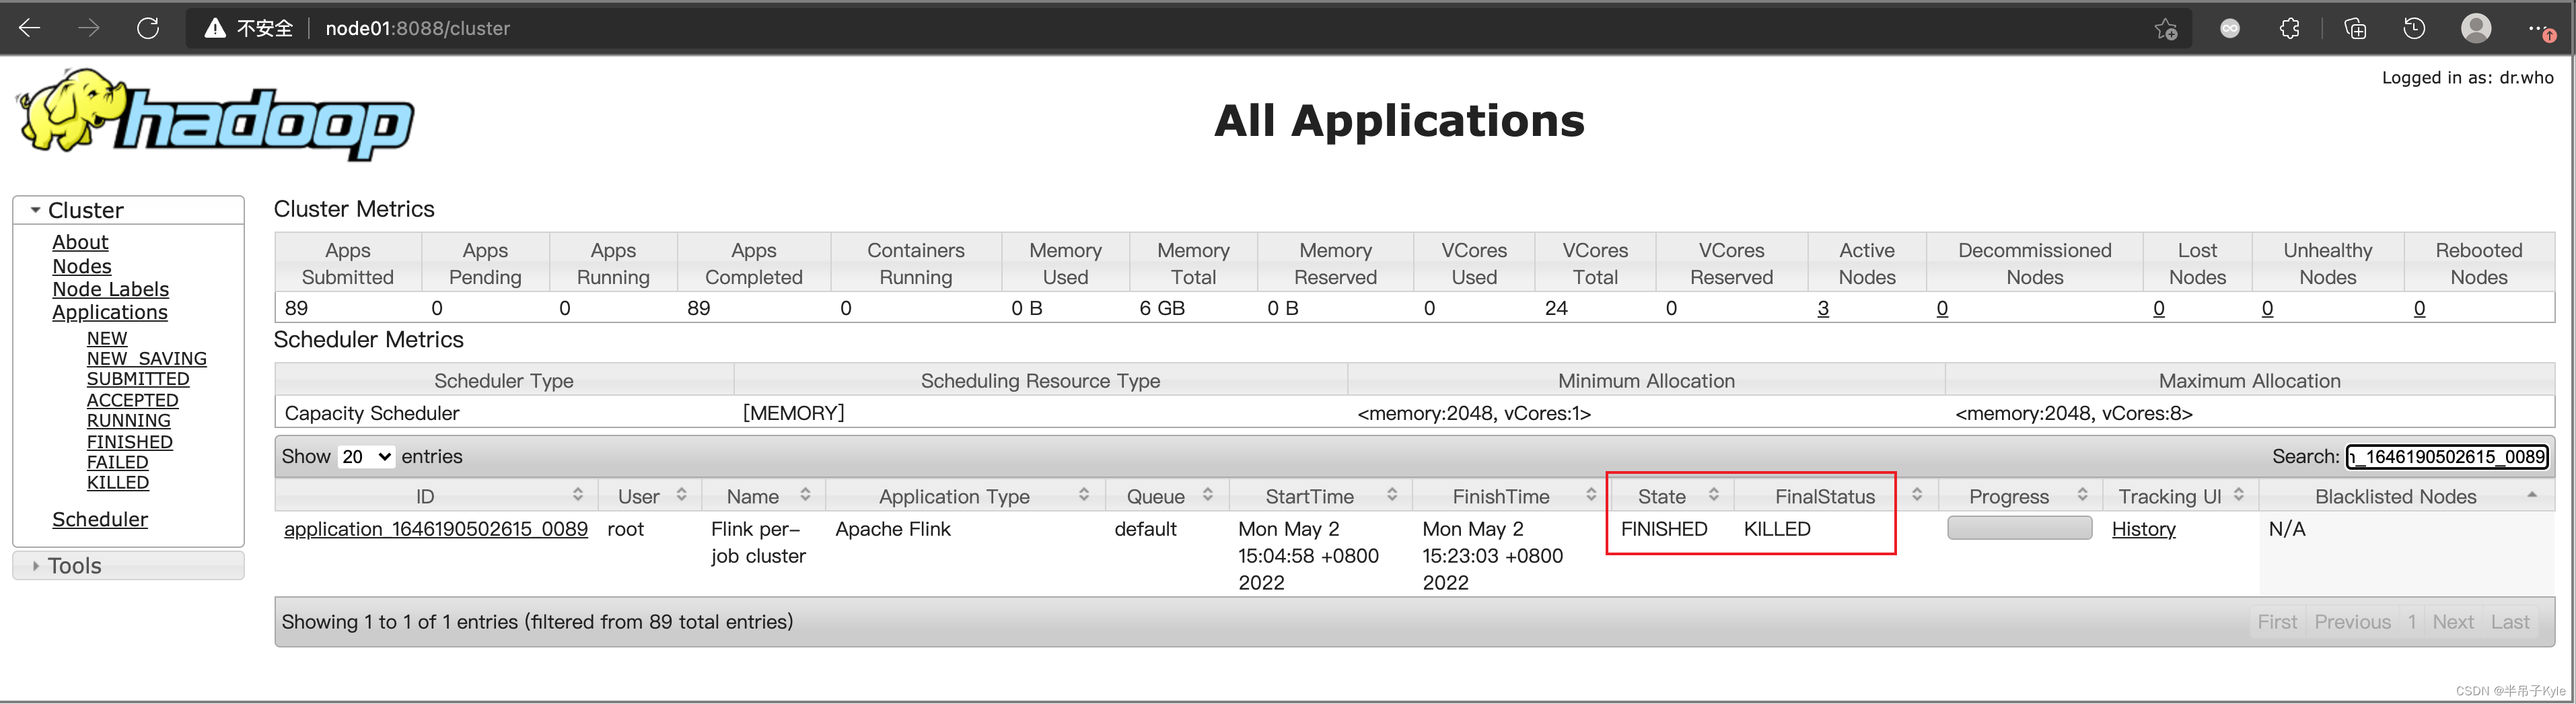Click Active Nodes count 3
This screenshot has height=704, width=2576.
coord(1823,308)
